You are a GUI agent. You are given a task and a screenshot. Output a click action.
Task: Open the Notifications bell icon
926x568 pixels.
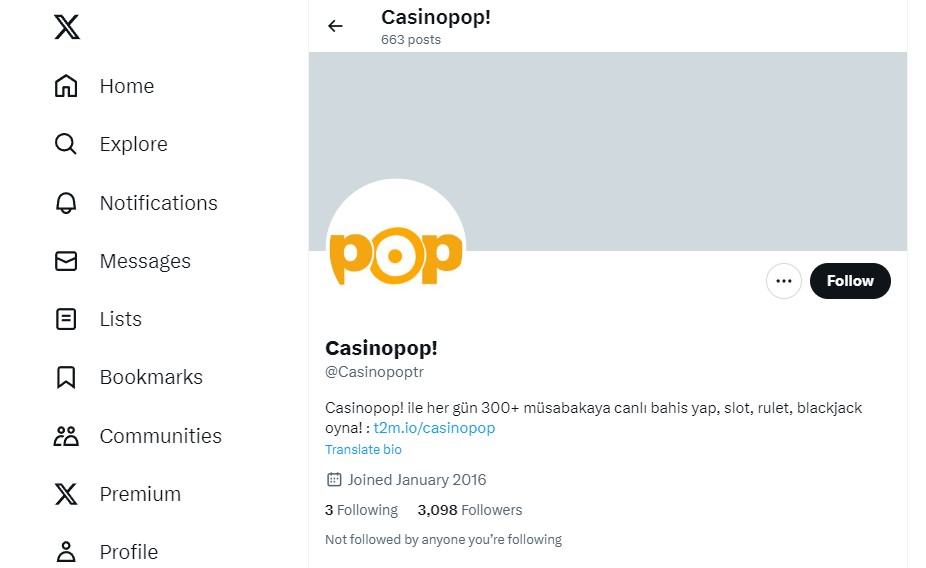click(x=66, y=203)
